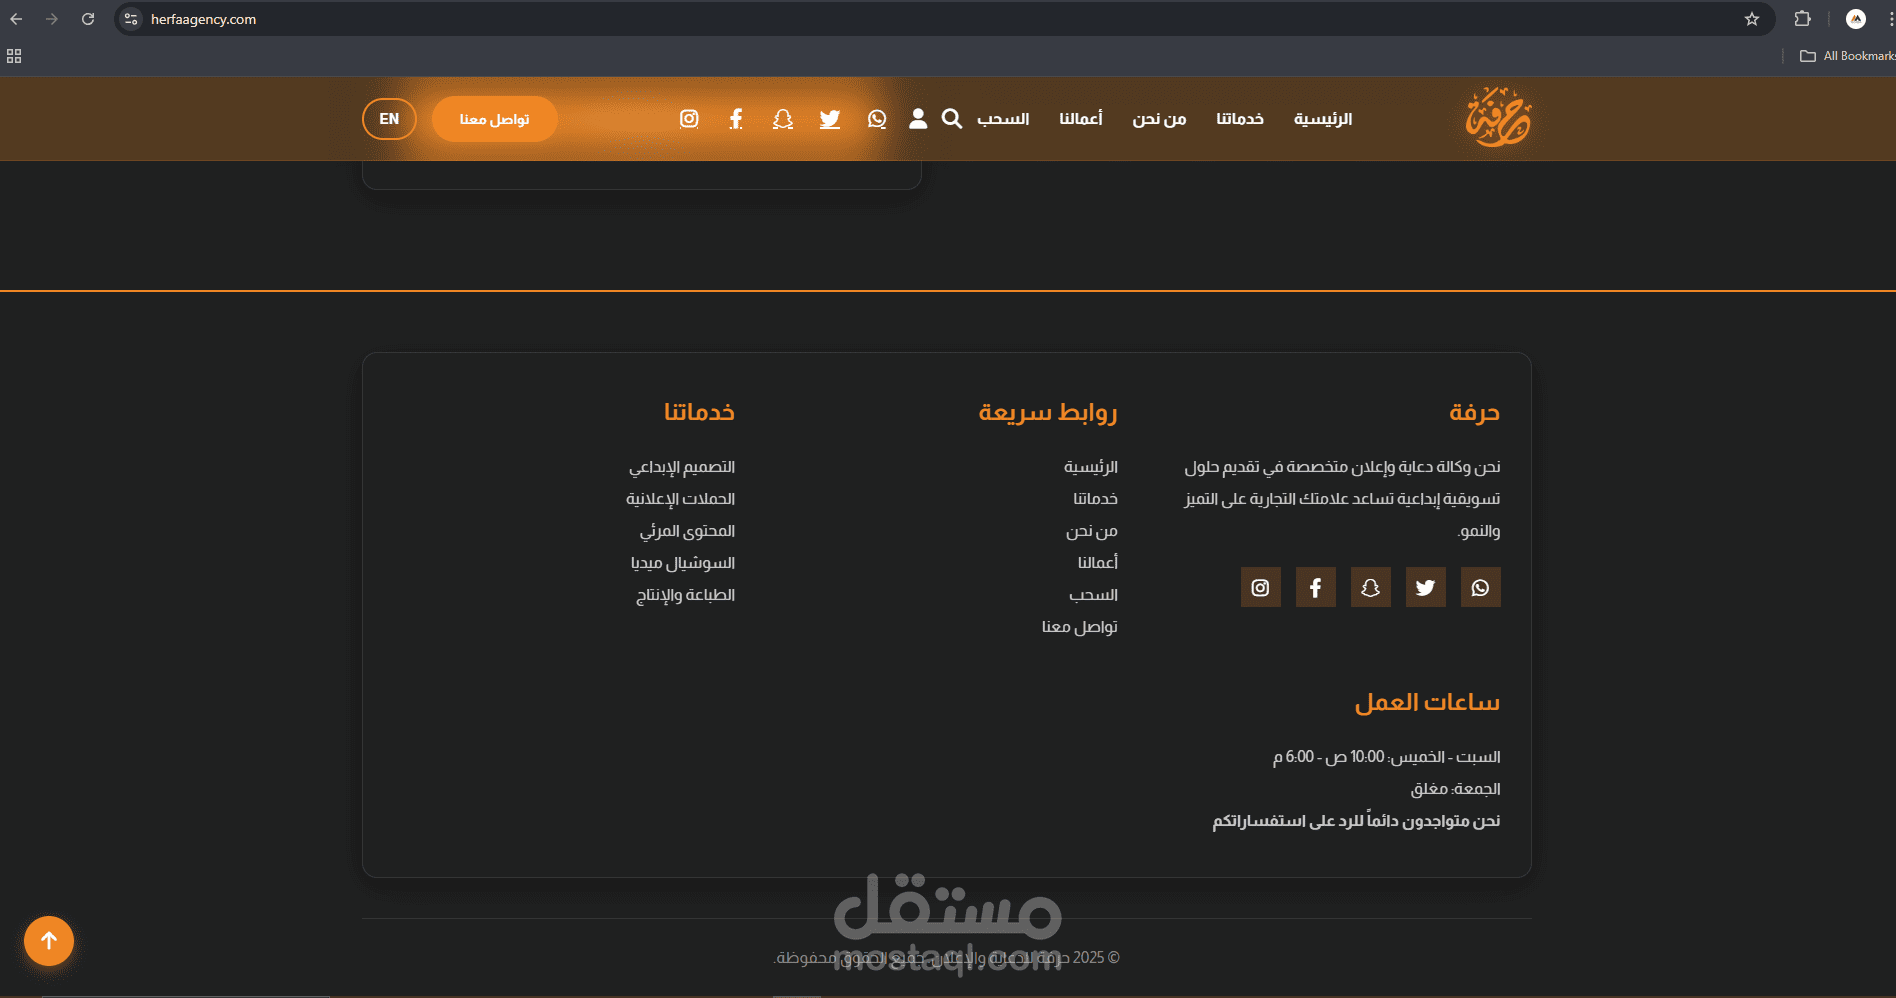This screenshot has height=998, width=1896.
Task: Bookmark page with the star icon
Action: (1752, 19)
